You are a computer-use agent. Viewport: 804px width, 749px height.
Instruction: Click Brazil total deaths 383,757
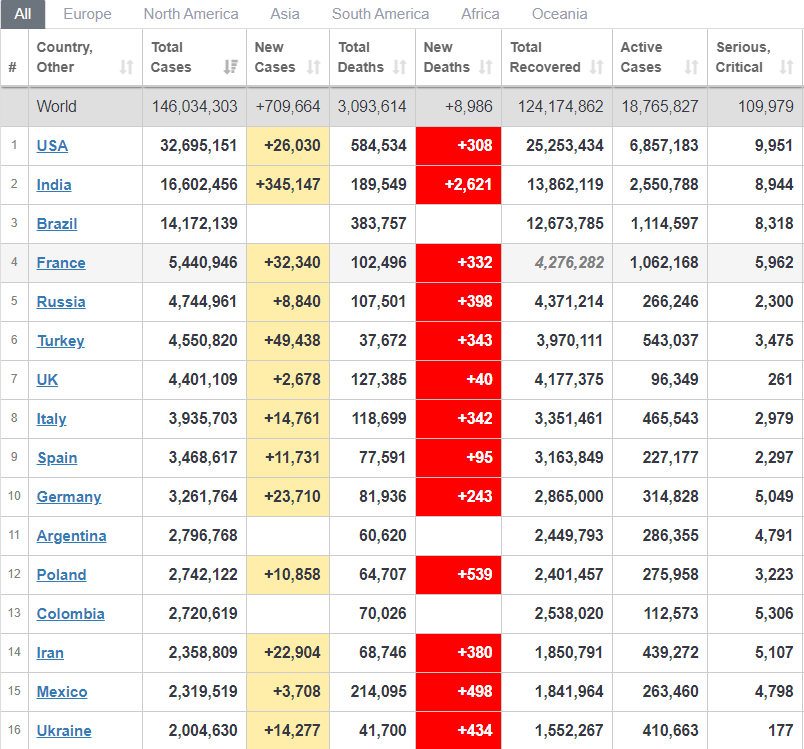click(378, 224)
